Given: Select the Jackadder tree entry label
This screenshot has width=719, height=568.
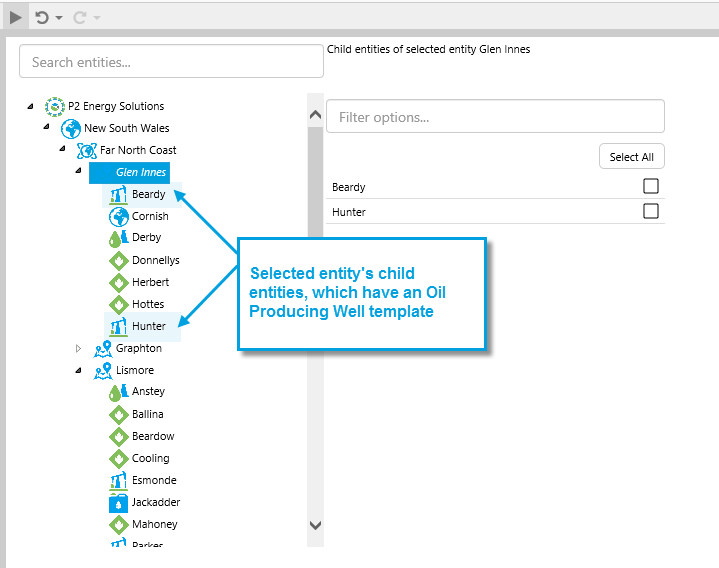Looking at the screenshot, I should coord(156,502).
